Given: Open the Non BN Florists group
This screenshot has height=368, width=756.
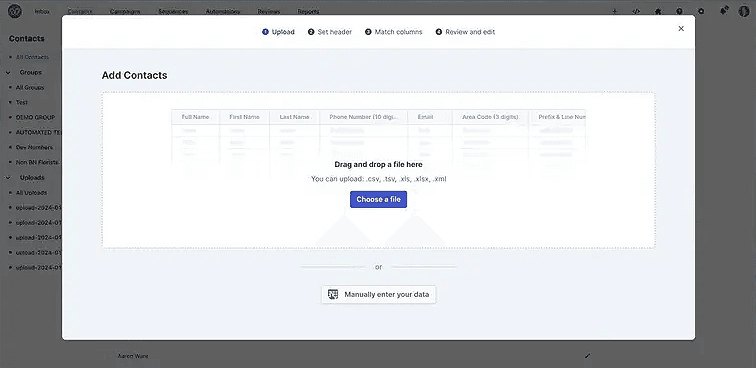Looking at the screenshot, I should click(x=37, y=162).
